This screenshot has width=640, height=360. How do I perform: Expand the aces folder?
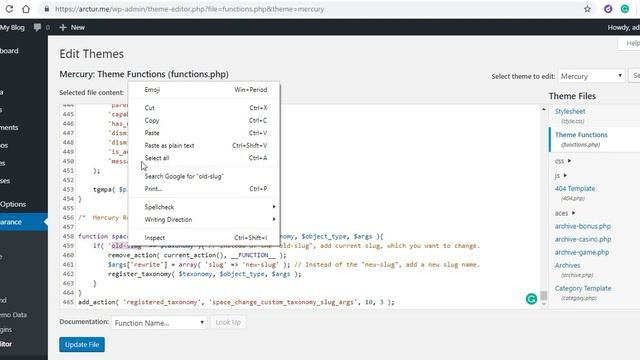[x=565, y=213]
